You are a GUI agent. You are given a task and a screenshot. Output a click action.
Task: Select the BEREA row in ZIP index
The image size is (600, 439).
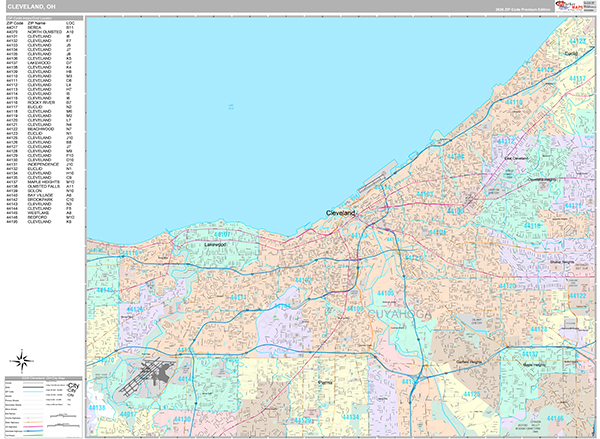pos(40,28)
